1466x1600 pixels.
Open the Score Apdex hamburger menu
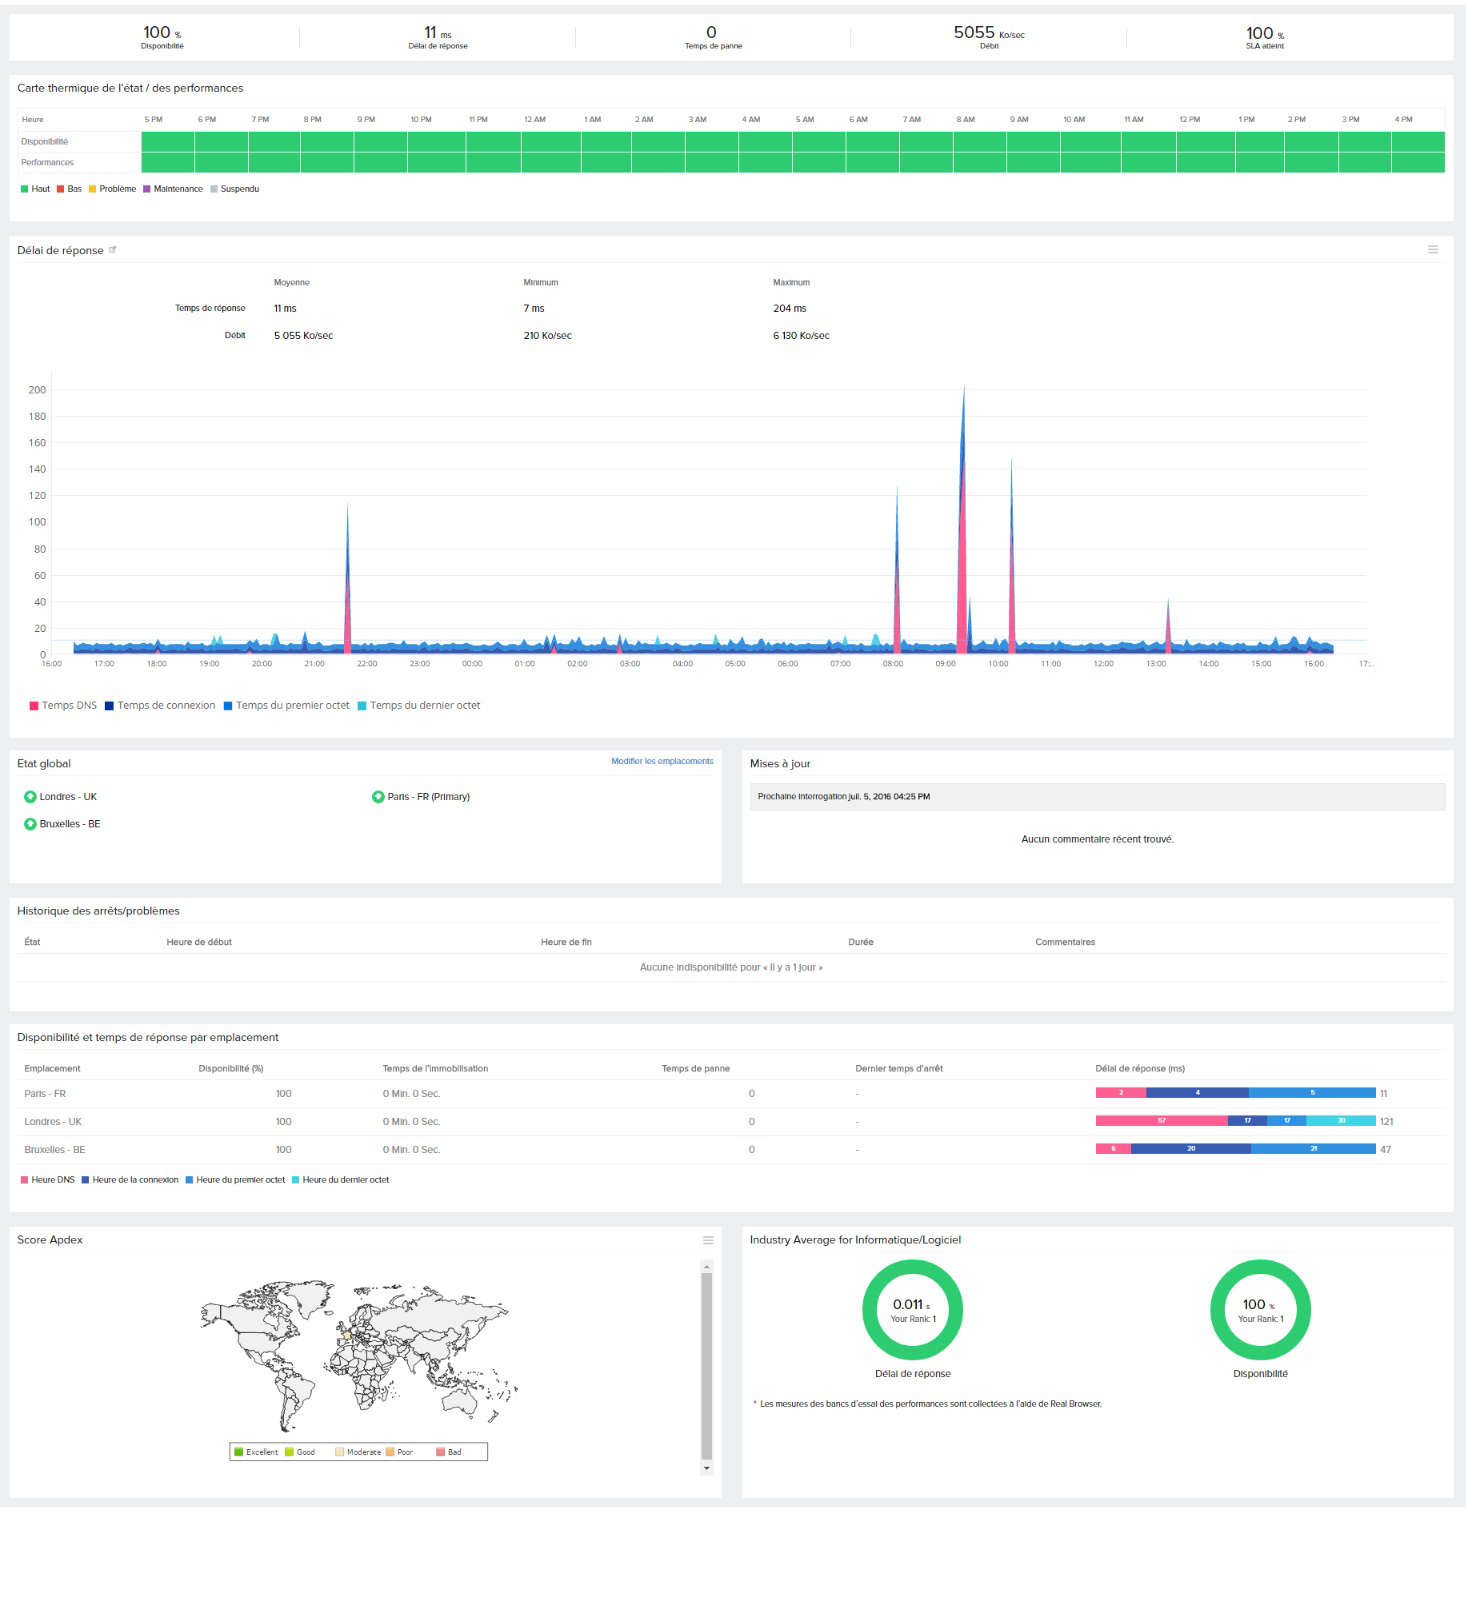(708, 1240)
